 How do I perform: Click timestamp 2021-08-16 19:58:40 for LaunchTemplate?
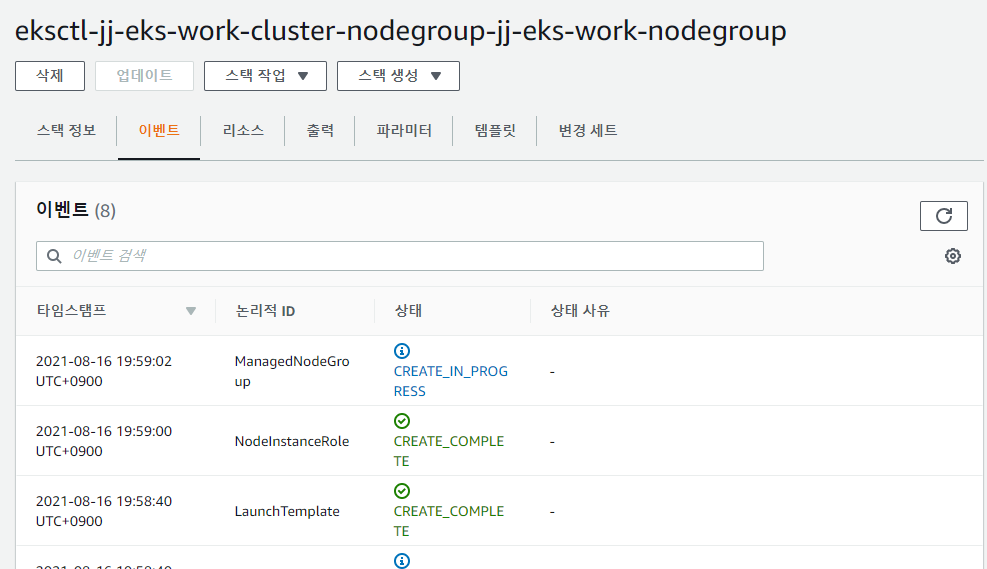104,511
